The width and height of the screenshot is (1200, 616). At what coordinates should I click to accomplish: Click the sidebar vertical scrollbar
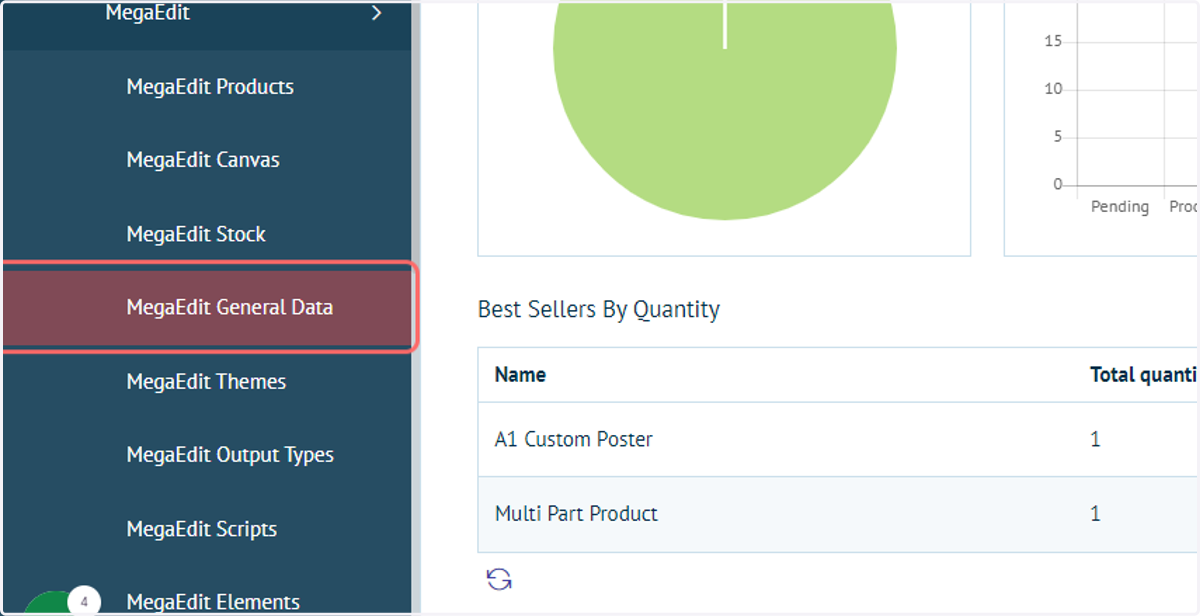[416, 307]
